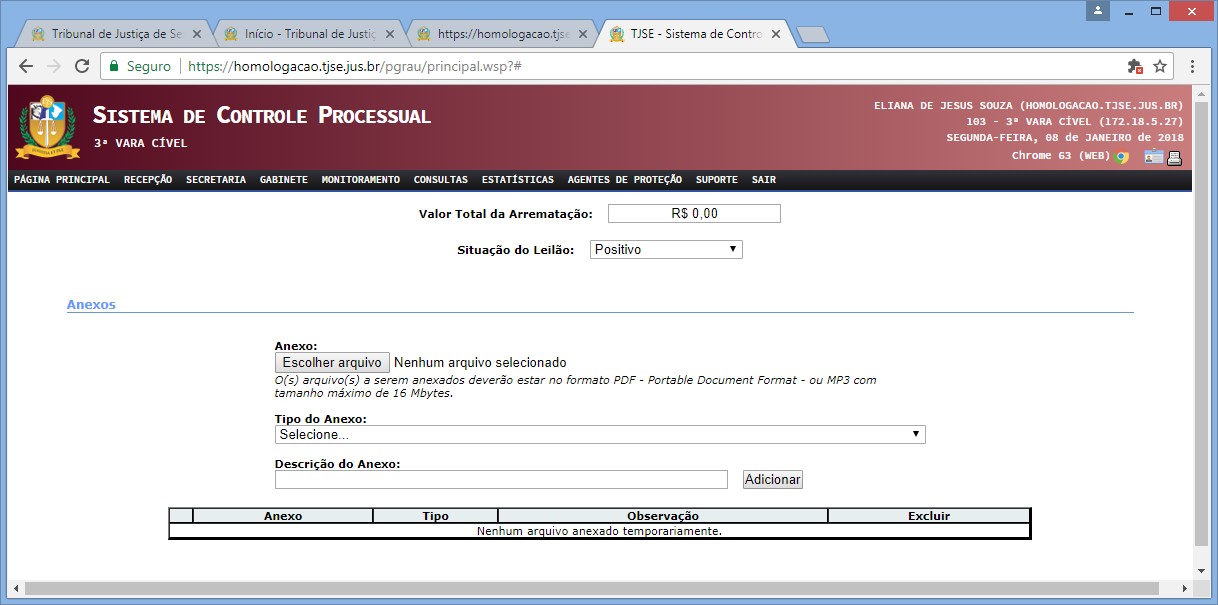Open the Secretaria menu

point(215,180)
